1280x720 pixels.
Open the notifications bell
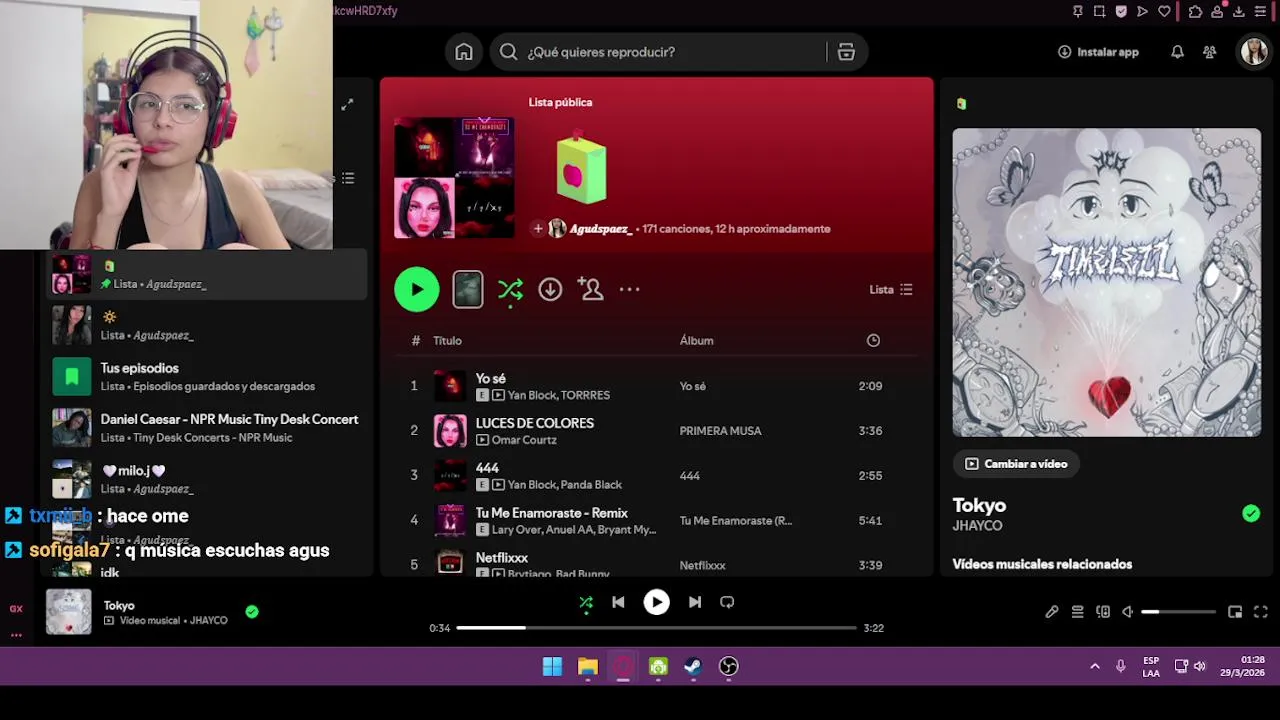(x=1177, y=52)
